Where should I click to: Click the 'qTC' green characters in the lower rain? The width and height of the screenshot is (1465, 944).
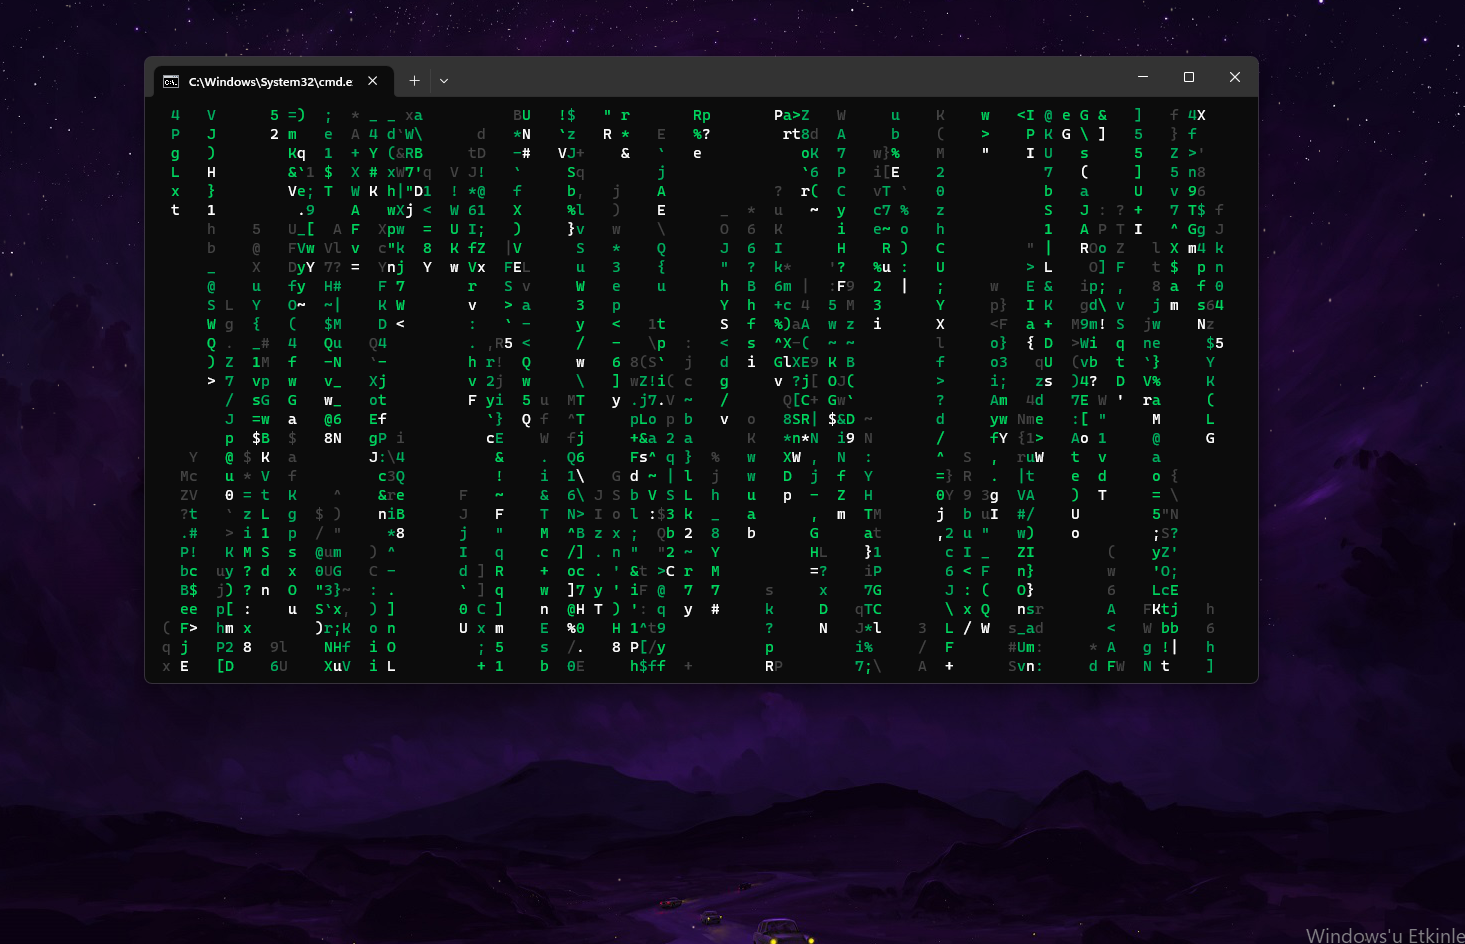click(x=868, y=609)
